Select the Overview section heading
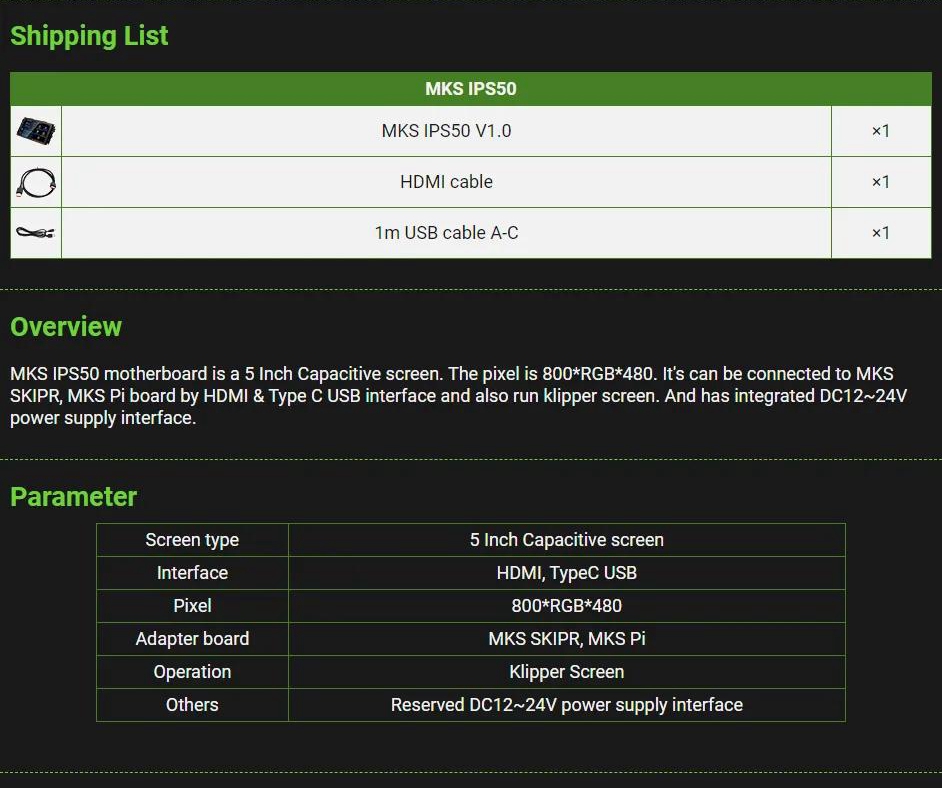 66,327
